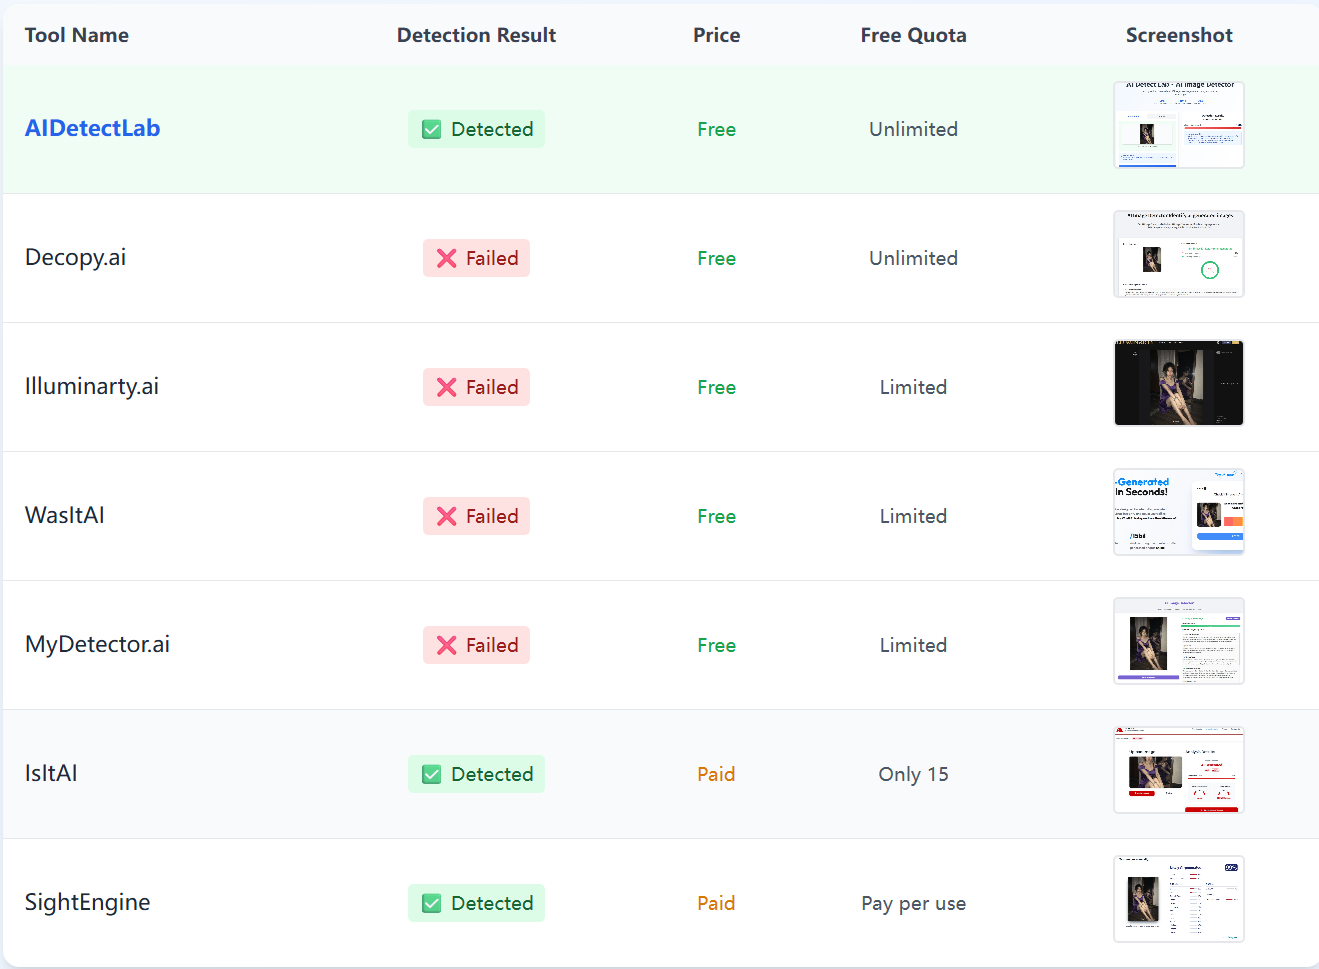The width and height of the screenshot is (1319, 969).
Task: Click the Screenshot column header
Action: coord(1179,35)
